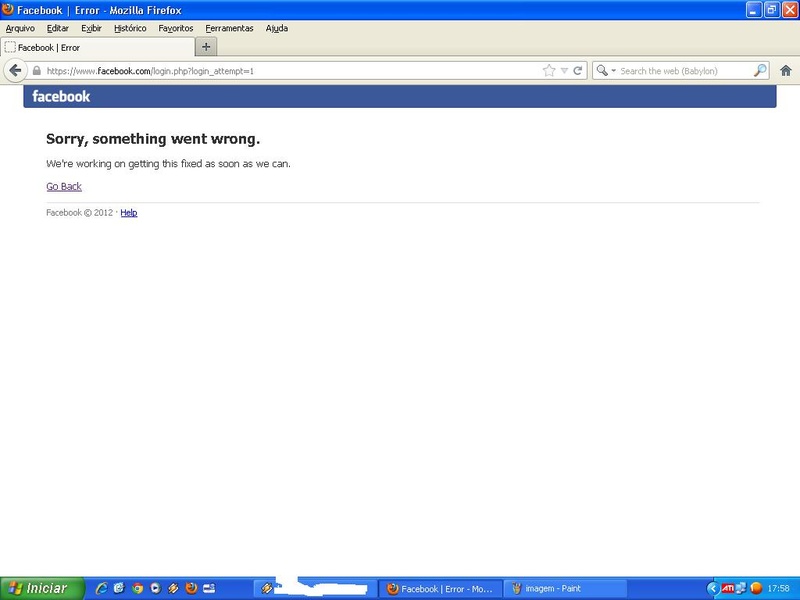Viewport: 800px width, 600px height.
Task: Click the Firefox icon in title bar
Action: click(8, 9)
